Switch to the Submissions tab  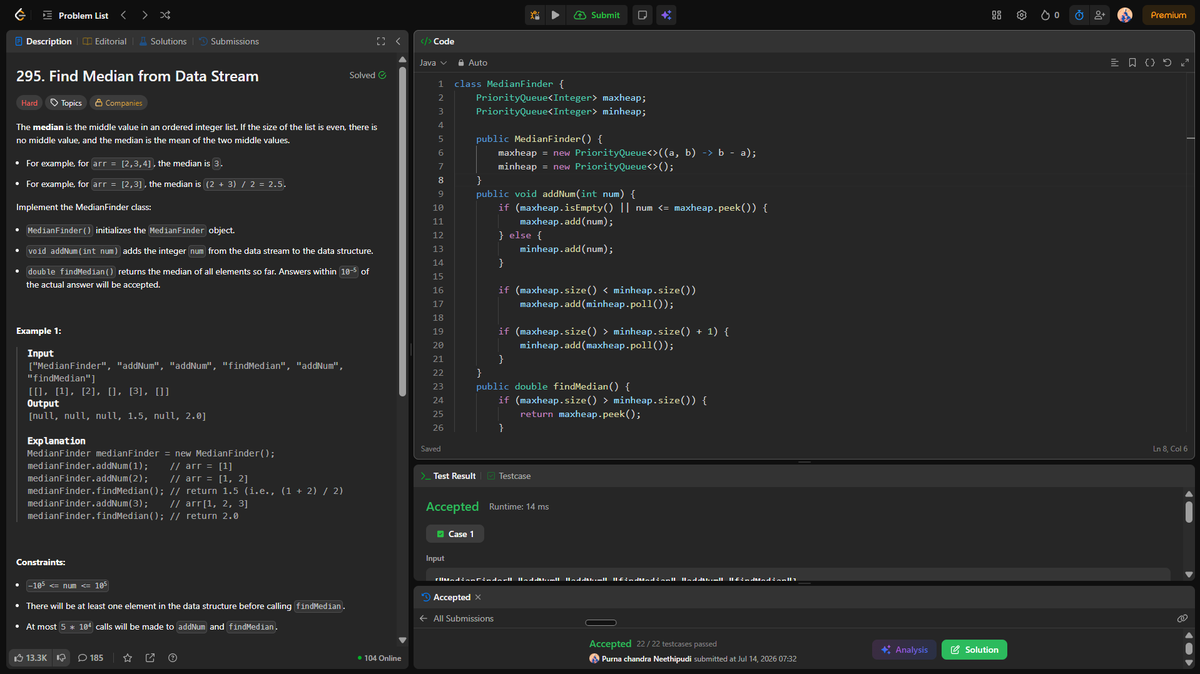(229, 41)
